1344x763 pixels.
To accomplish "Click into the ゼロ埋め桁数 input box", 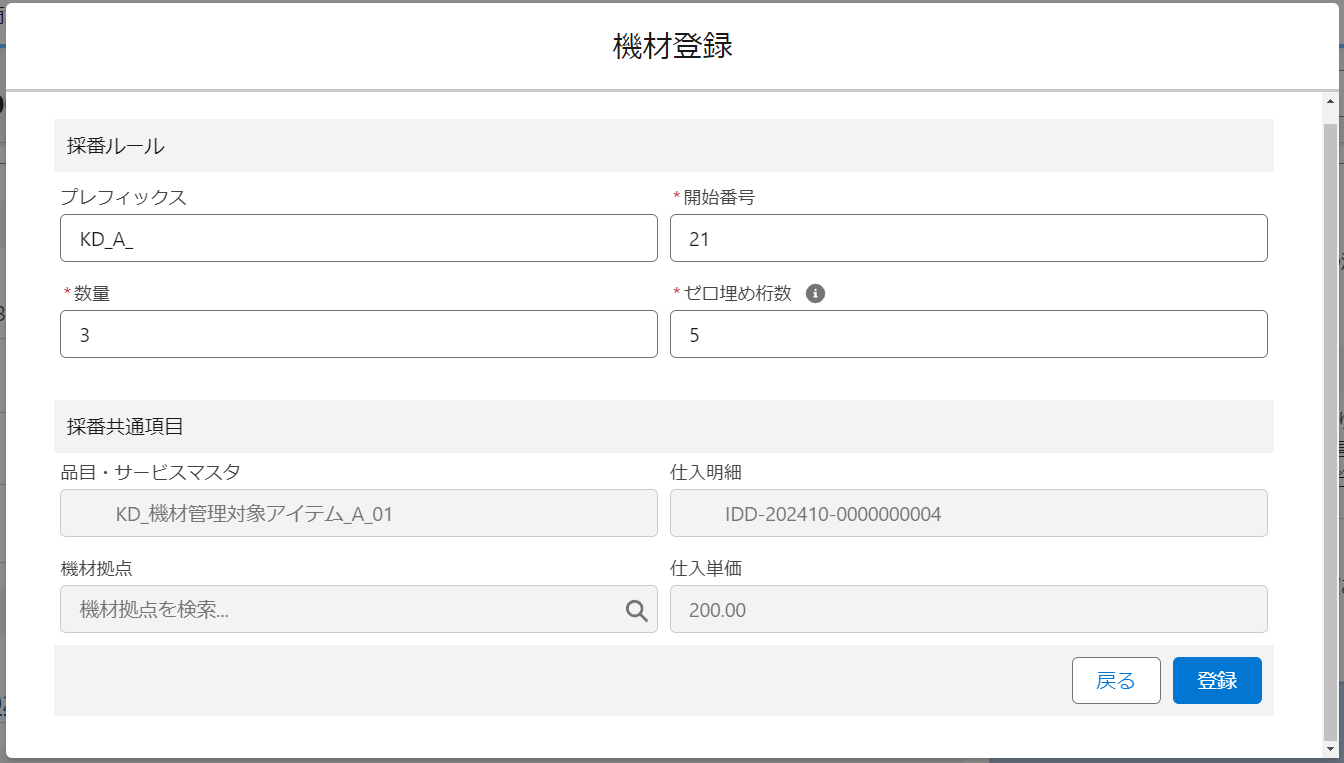I will (968, 335).
